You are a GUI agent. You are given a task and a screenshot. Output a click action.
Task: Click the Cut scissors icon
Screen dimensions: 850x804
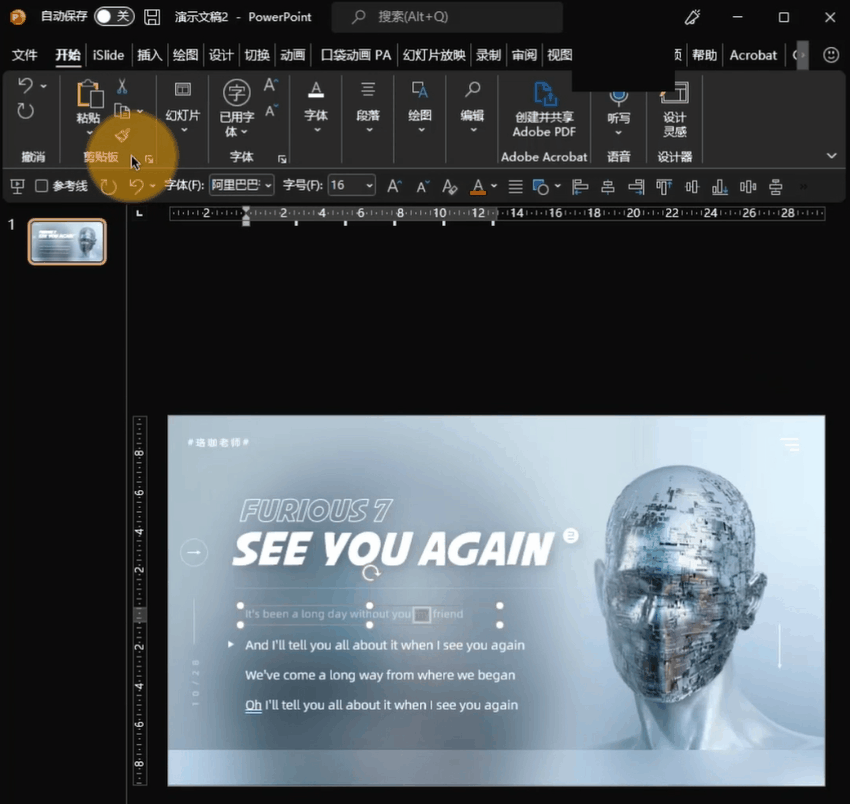pyautogui.click(x=122, y=86)
